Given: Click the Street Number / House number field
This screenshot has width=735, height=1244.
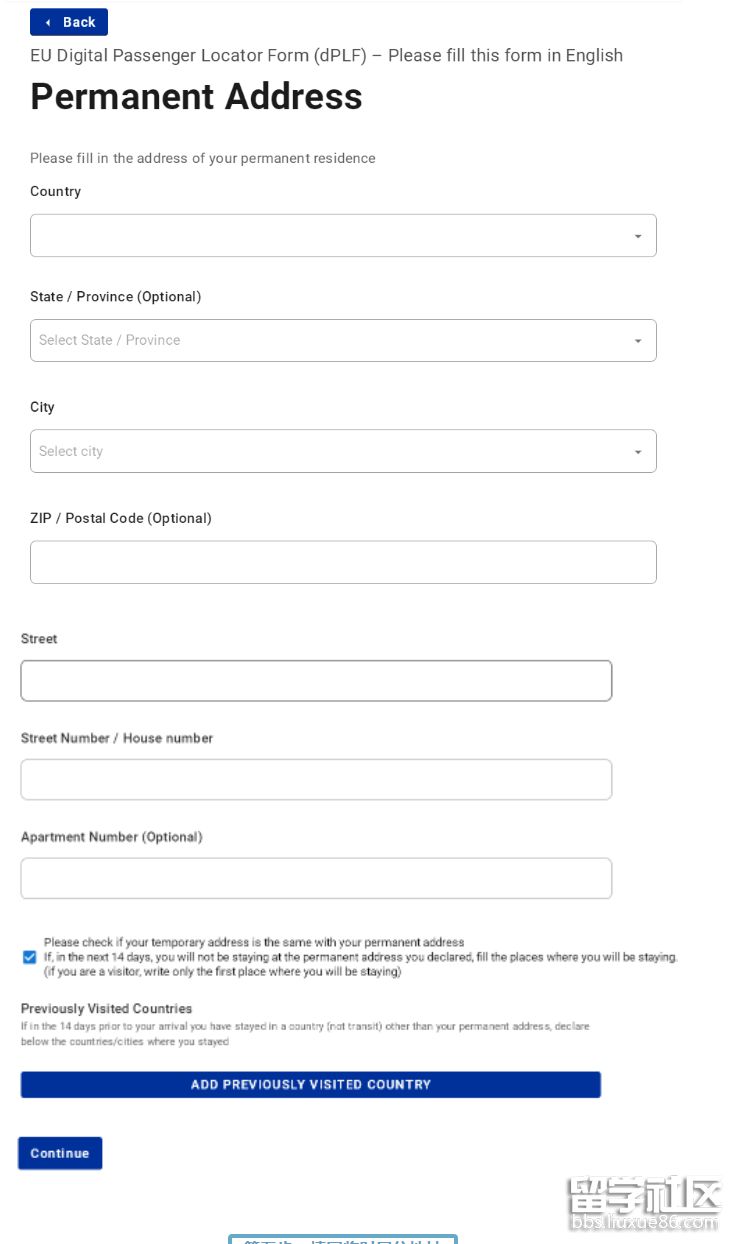Looking at the screenshot, I should (x=316, y=780).
